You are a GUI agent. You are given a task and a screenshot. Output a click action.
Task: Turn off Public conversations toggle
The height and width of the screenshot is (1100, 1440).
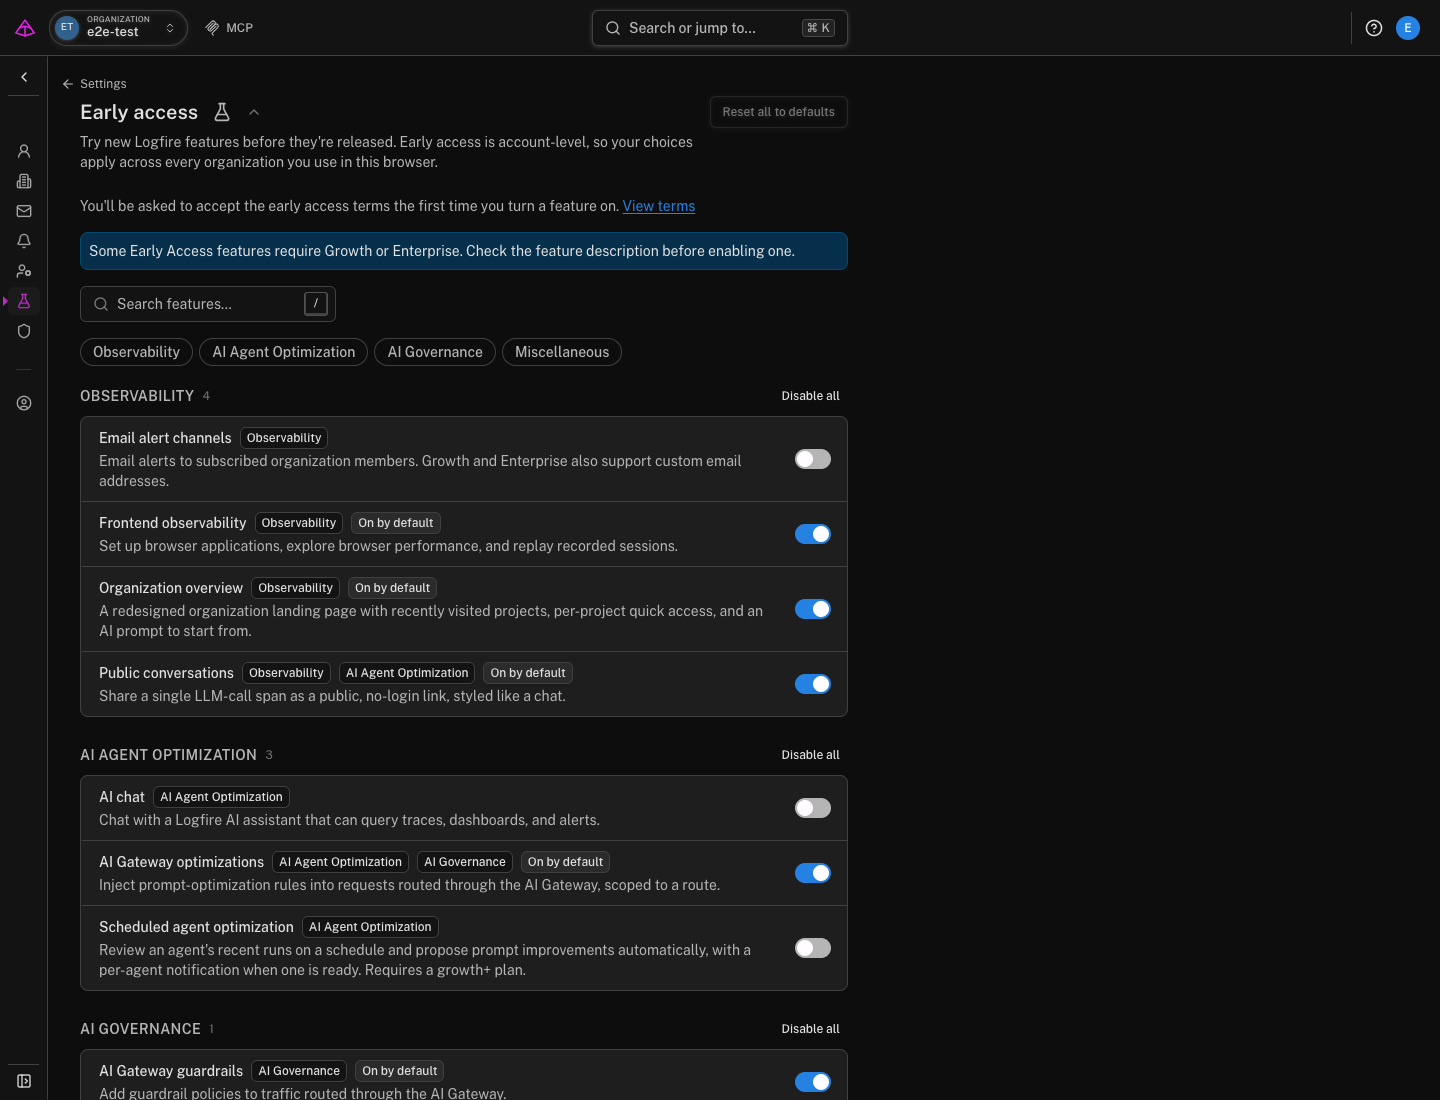[813, 684]
